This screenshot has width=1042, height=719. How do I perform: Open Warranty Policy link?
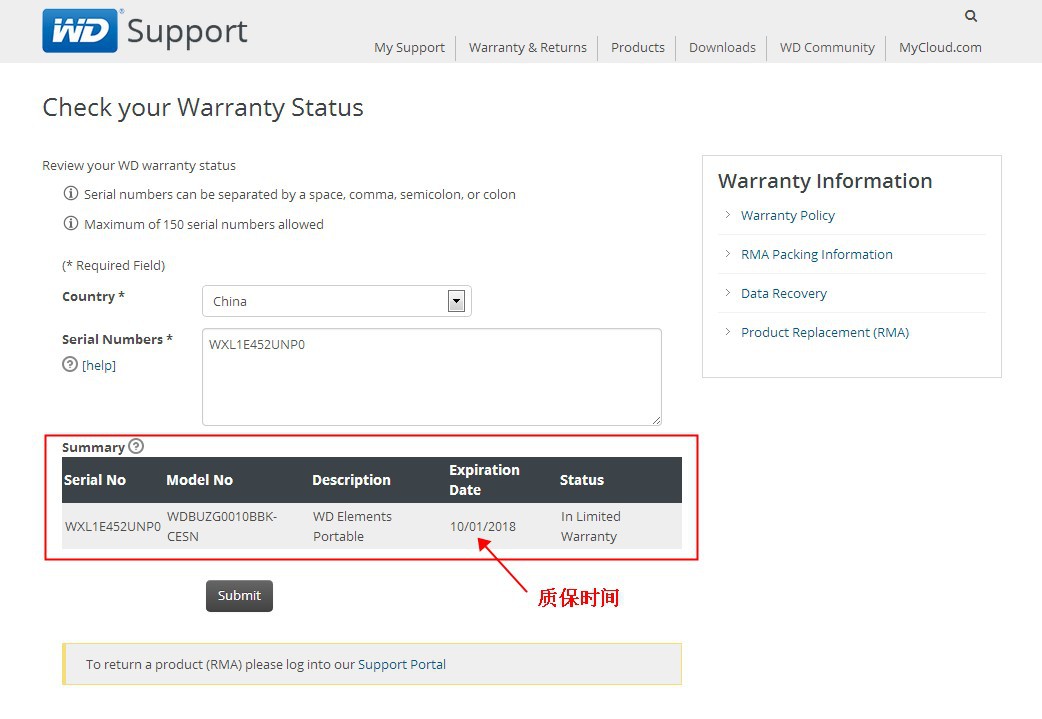tap(787, 215)
